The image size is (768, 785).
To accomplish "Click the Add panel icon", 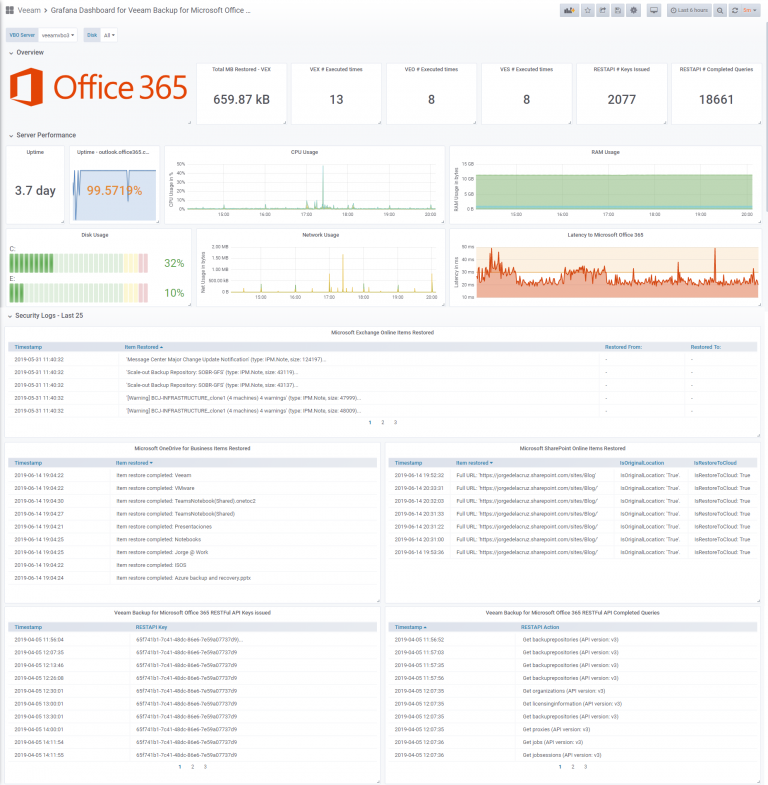I will pyautogui.click(x=569, y=11).
